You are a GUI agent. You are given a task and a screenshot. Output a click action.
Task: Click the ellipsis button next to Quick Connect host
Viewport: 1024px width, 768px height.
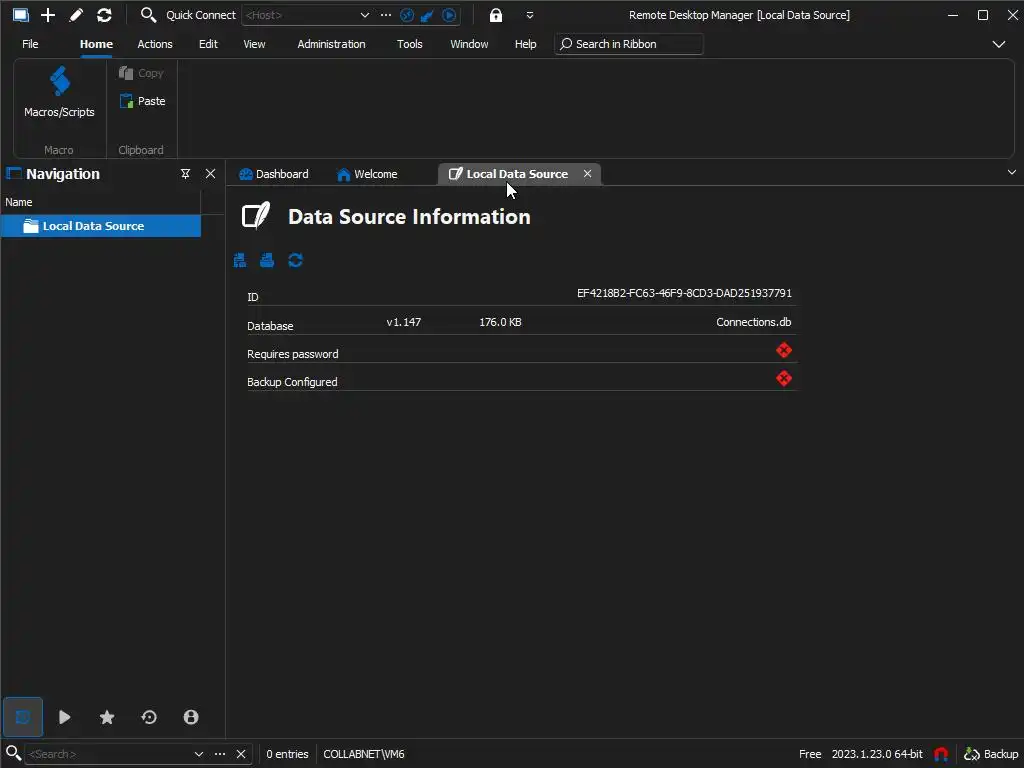pos(386,15)
